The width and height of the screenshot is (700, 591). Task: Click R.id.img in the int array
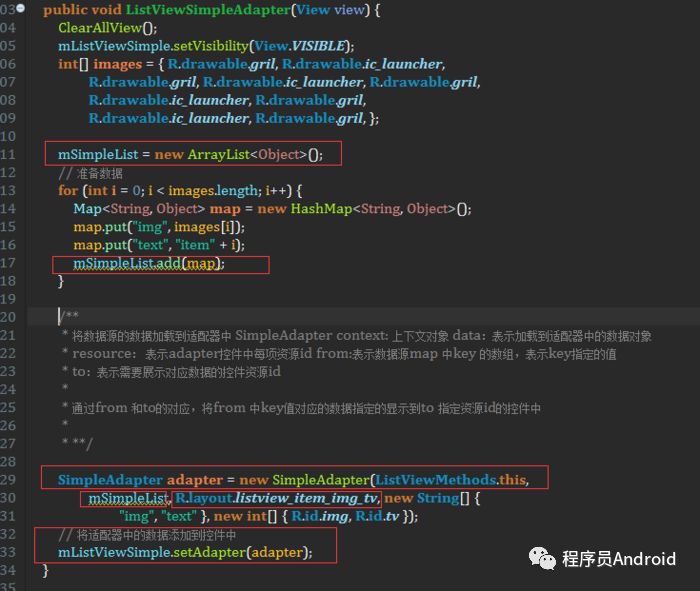[319, 516]
